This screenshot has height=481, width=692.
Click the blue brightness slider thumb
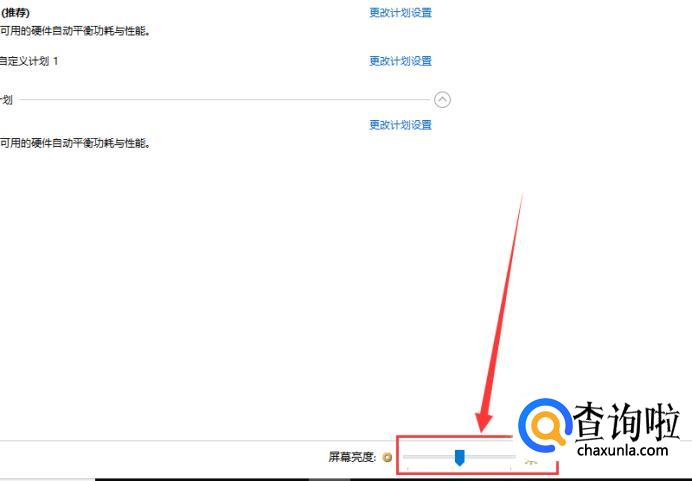pos(459,458)
